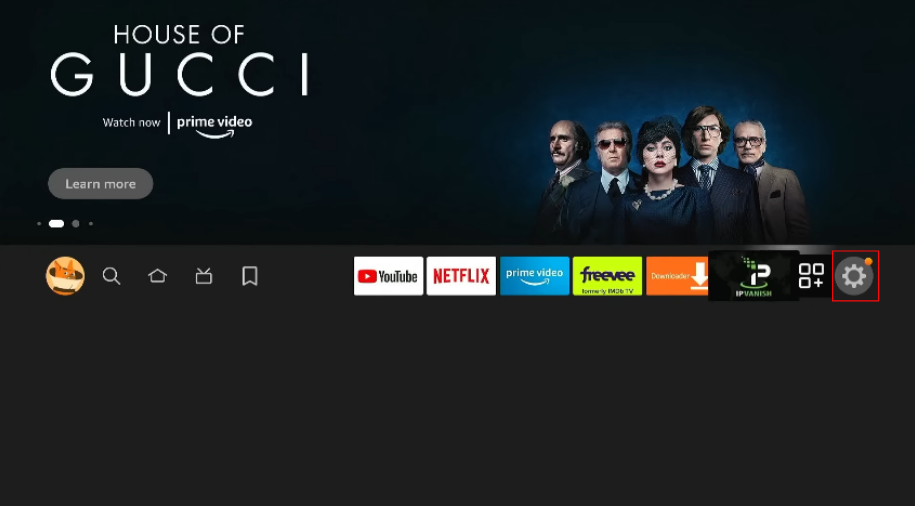Viewport: 915px width, 506px height.
Task: Click the Learn more button
Action: (100, 183)
